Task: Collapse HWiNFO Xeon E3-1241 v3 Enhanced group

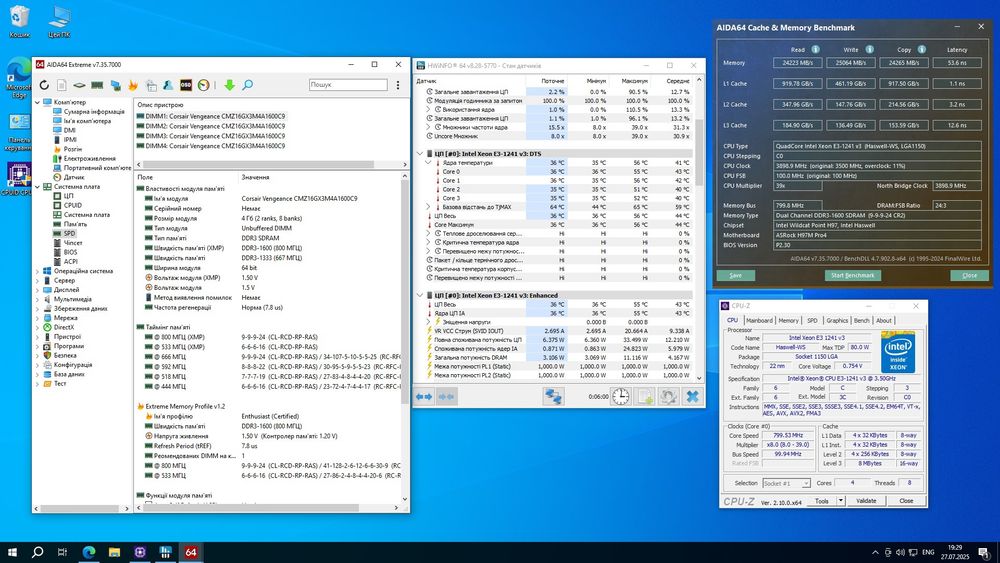Action: (x=420, y=295)
